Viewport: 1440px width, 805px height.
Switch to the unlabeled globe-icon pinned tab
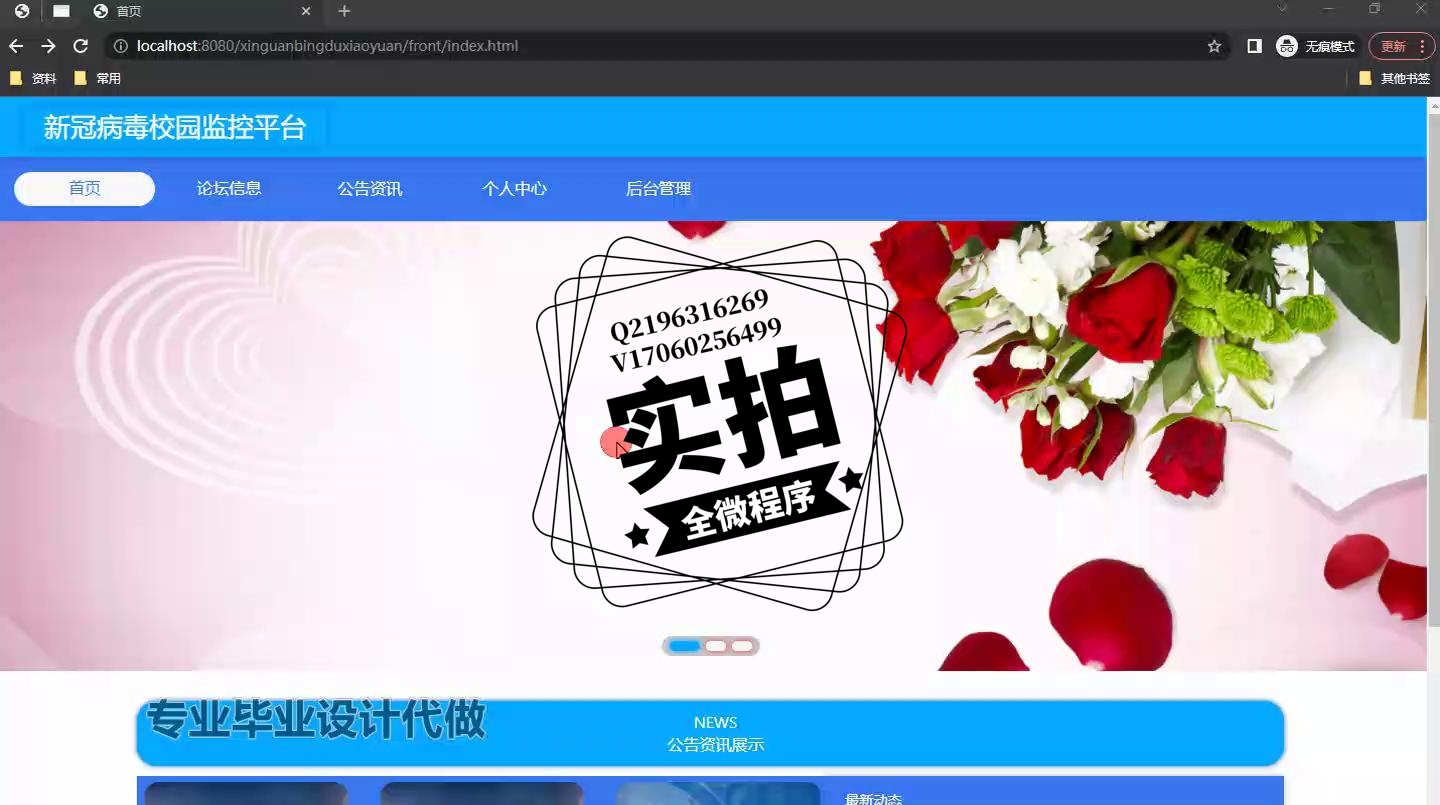[x=22, y=11]
